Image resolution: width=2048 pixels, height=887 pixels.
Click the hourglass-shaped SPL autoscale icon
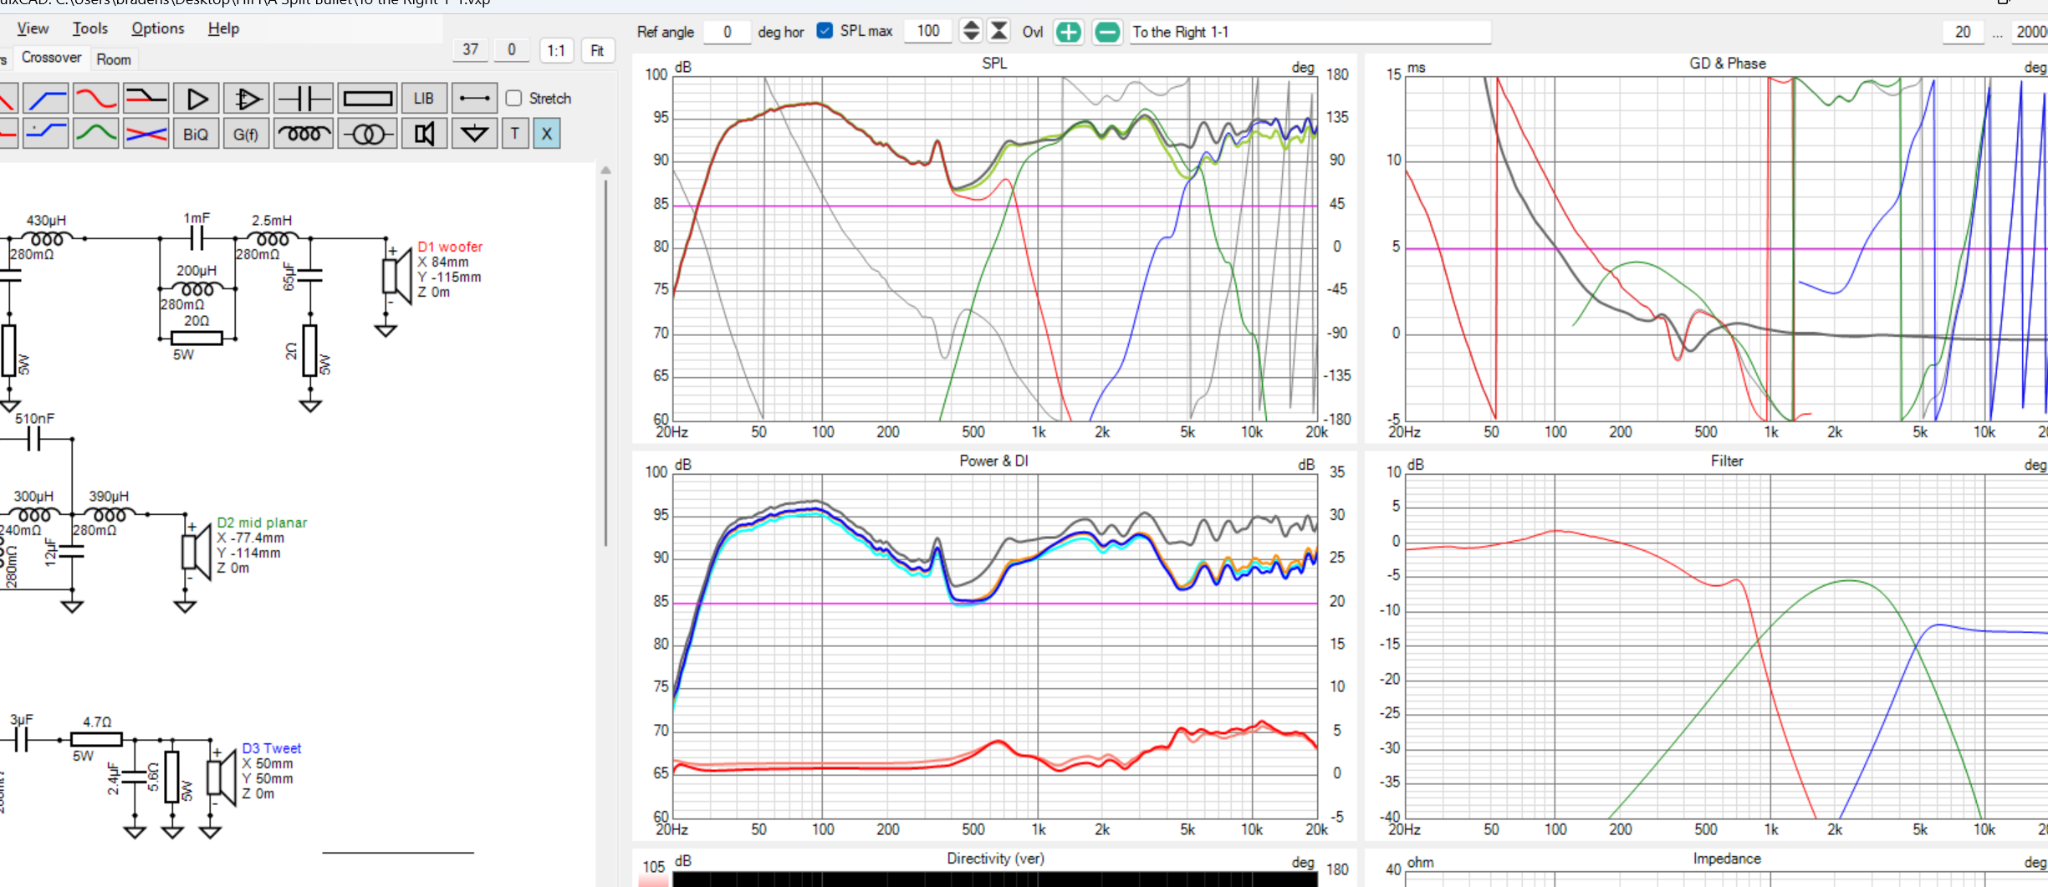click(998, 31)
